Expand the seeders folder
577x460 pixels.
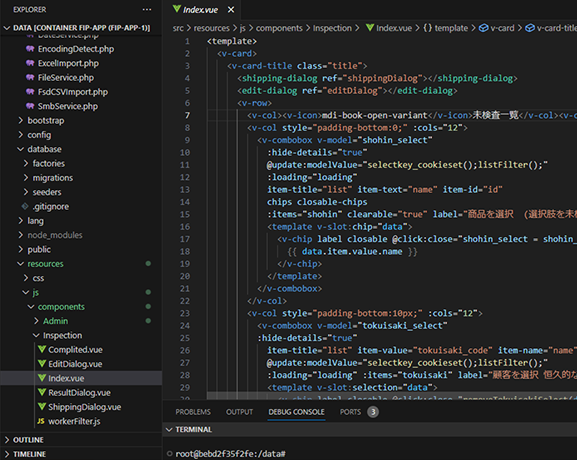pyautogui.click(x=26, y=192)
